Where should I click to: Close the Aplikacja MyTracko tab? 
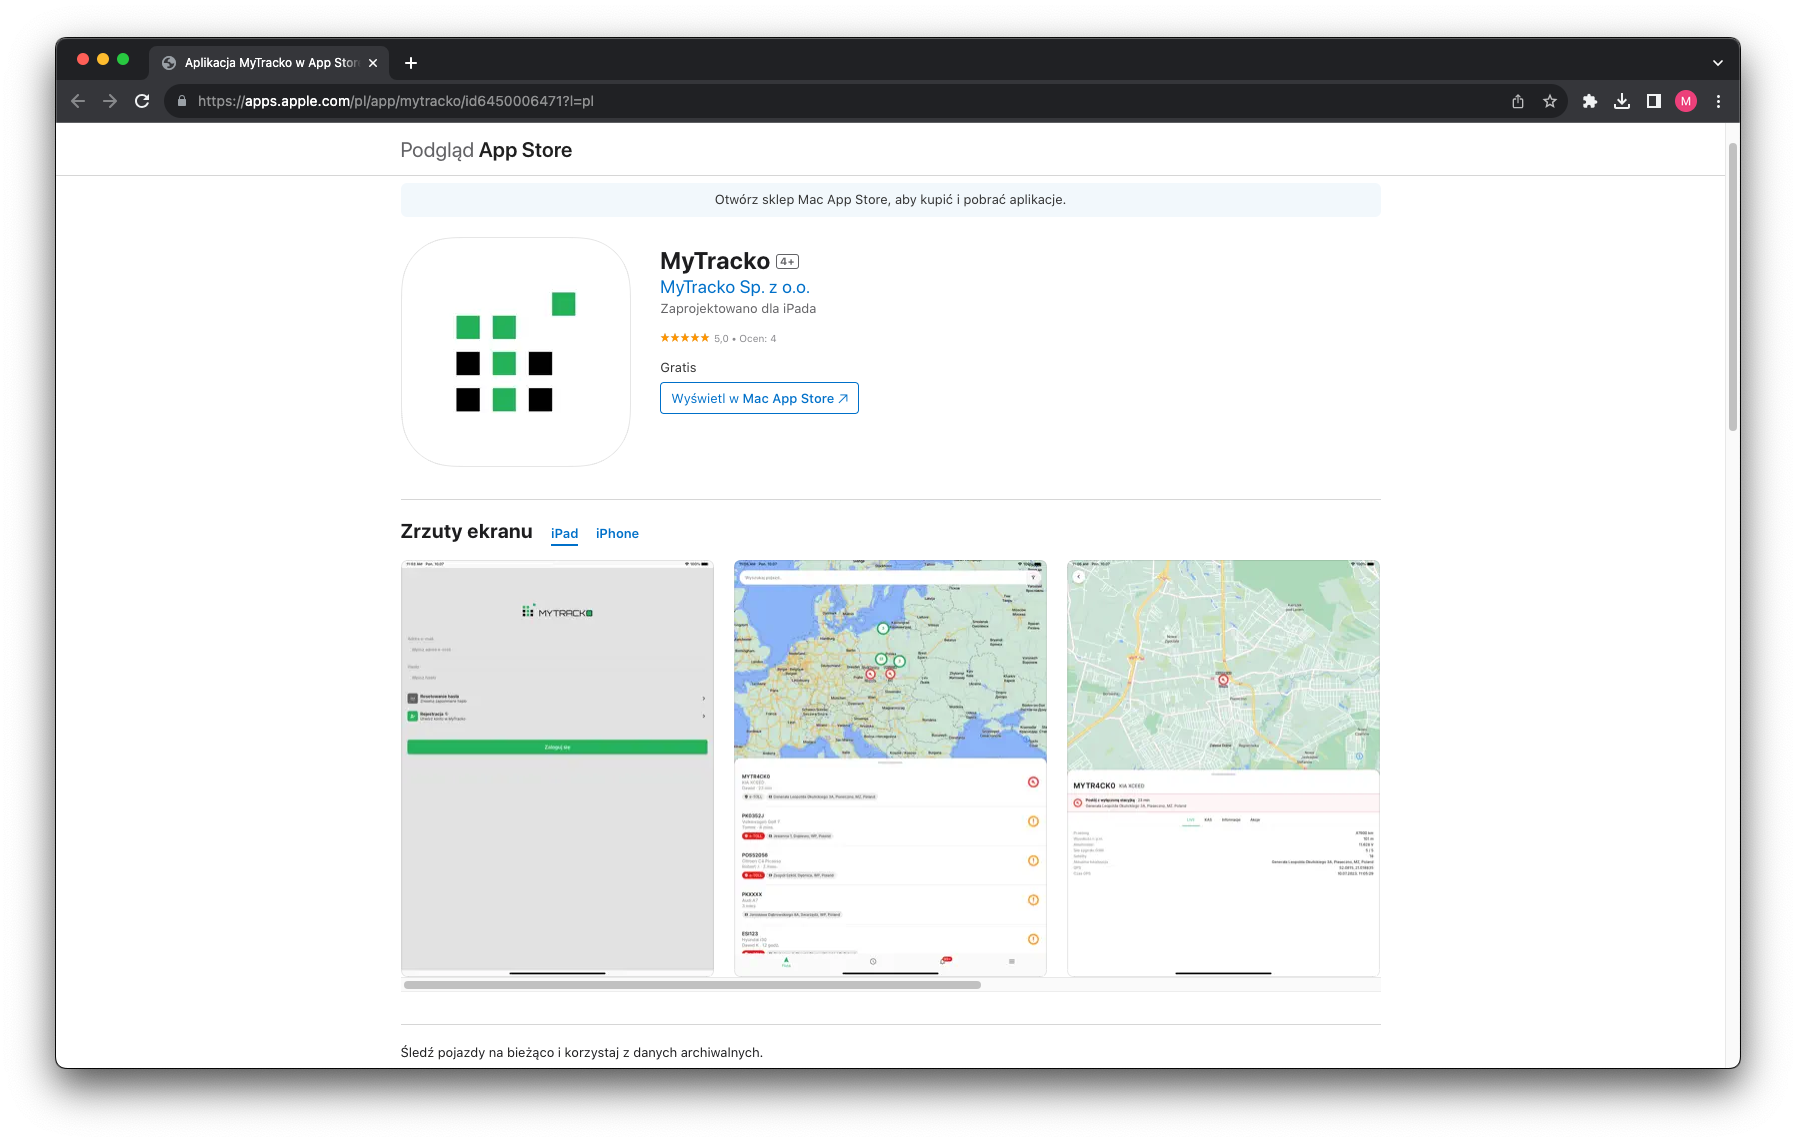pyautogui.click(x=373, y=63)
